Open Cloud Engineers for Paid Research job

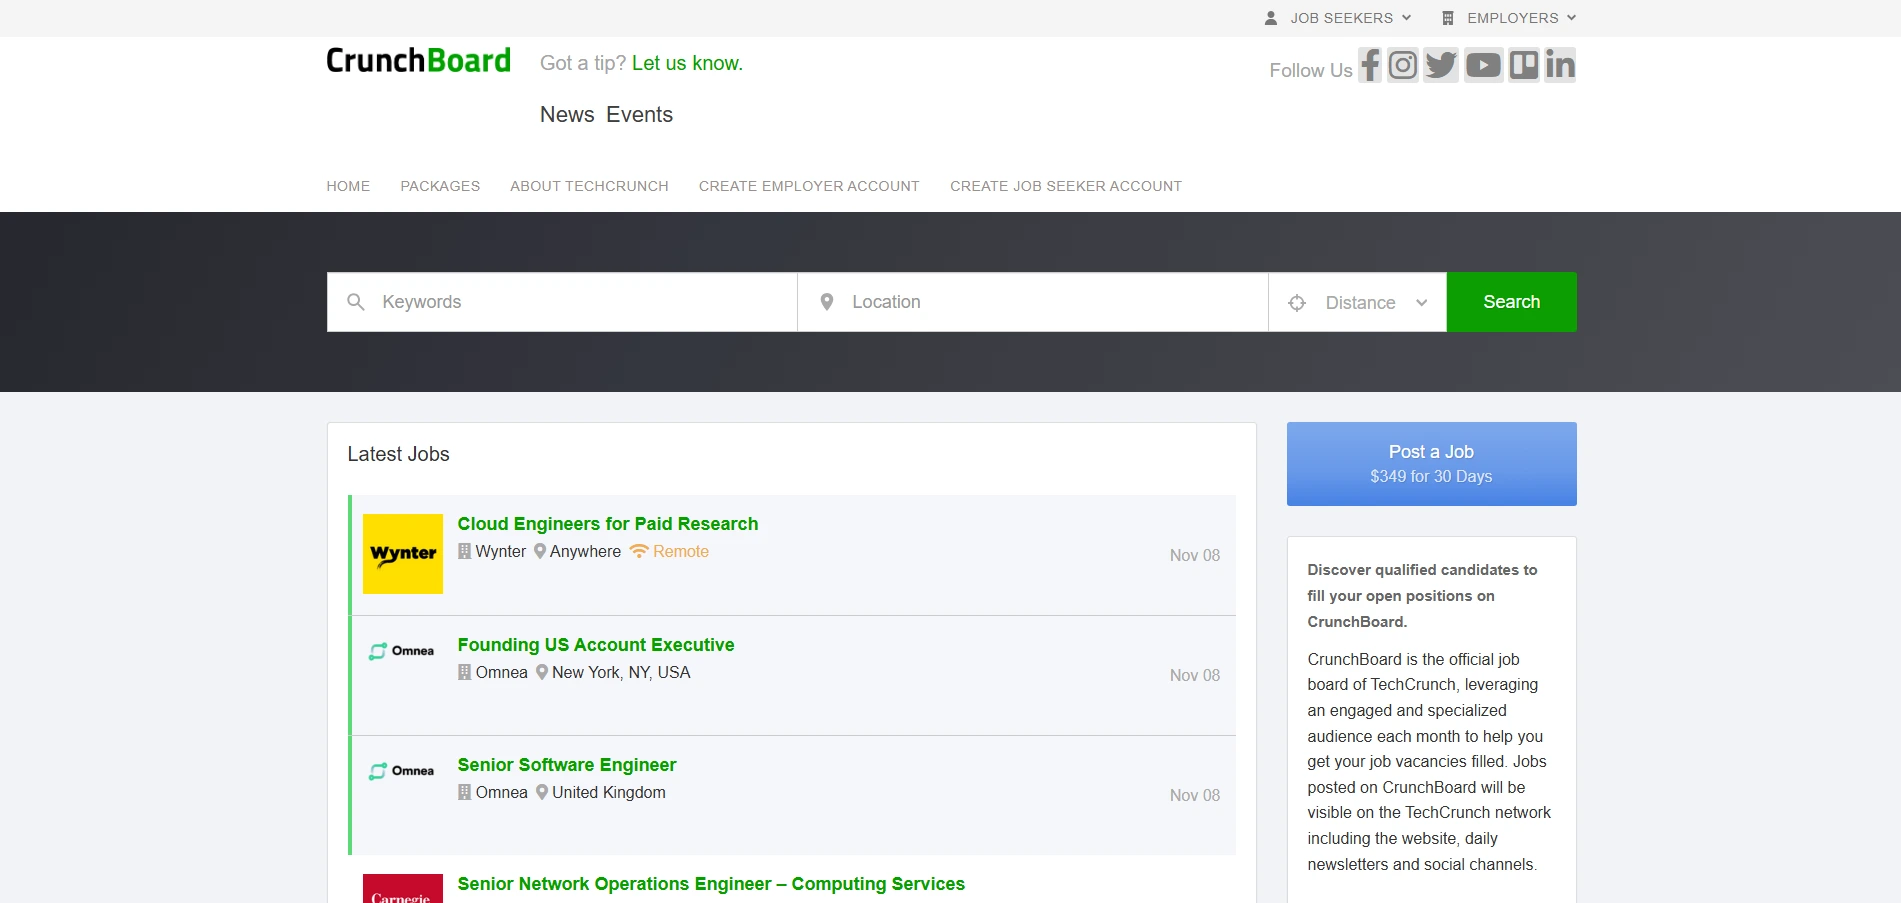point(608,524)
